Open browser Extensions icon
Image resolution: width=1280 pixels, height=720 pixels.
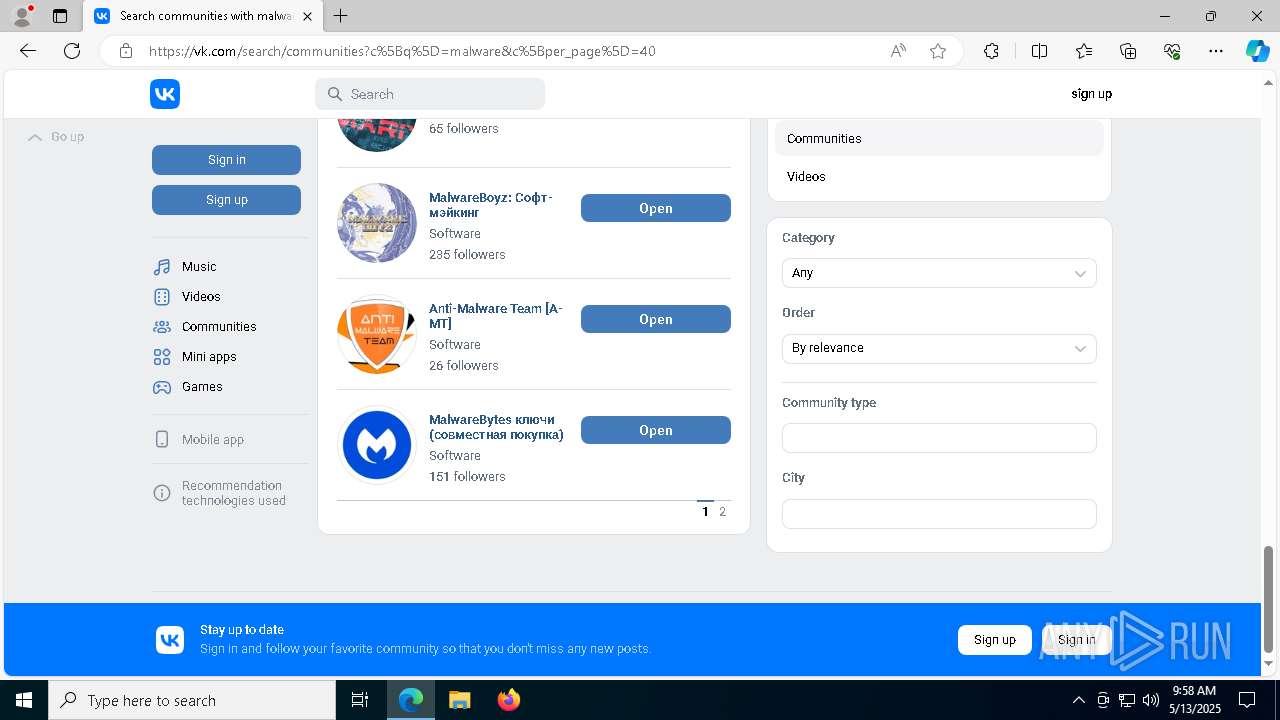coord(991,51)
